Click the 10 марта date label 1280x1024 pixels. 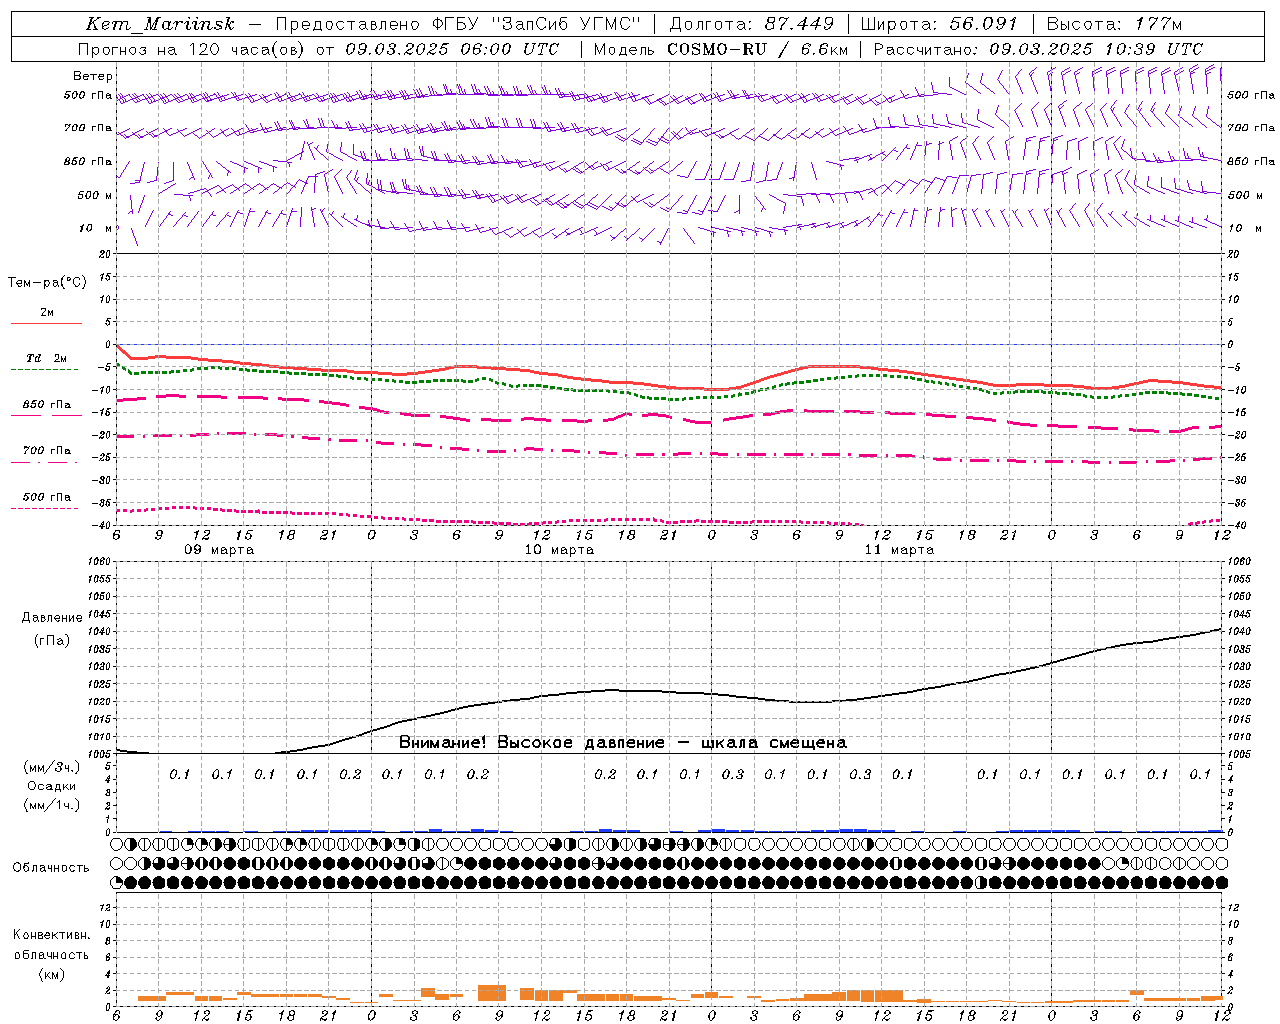click(559, 550)
